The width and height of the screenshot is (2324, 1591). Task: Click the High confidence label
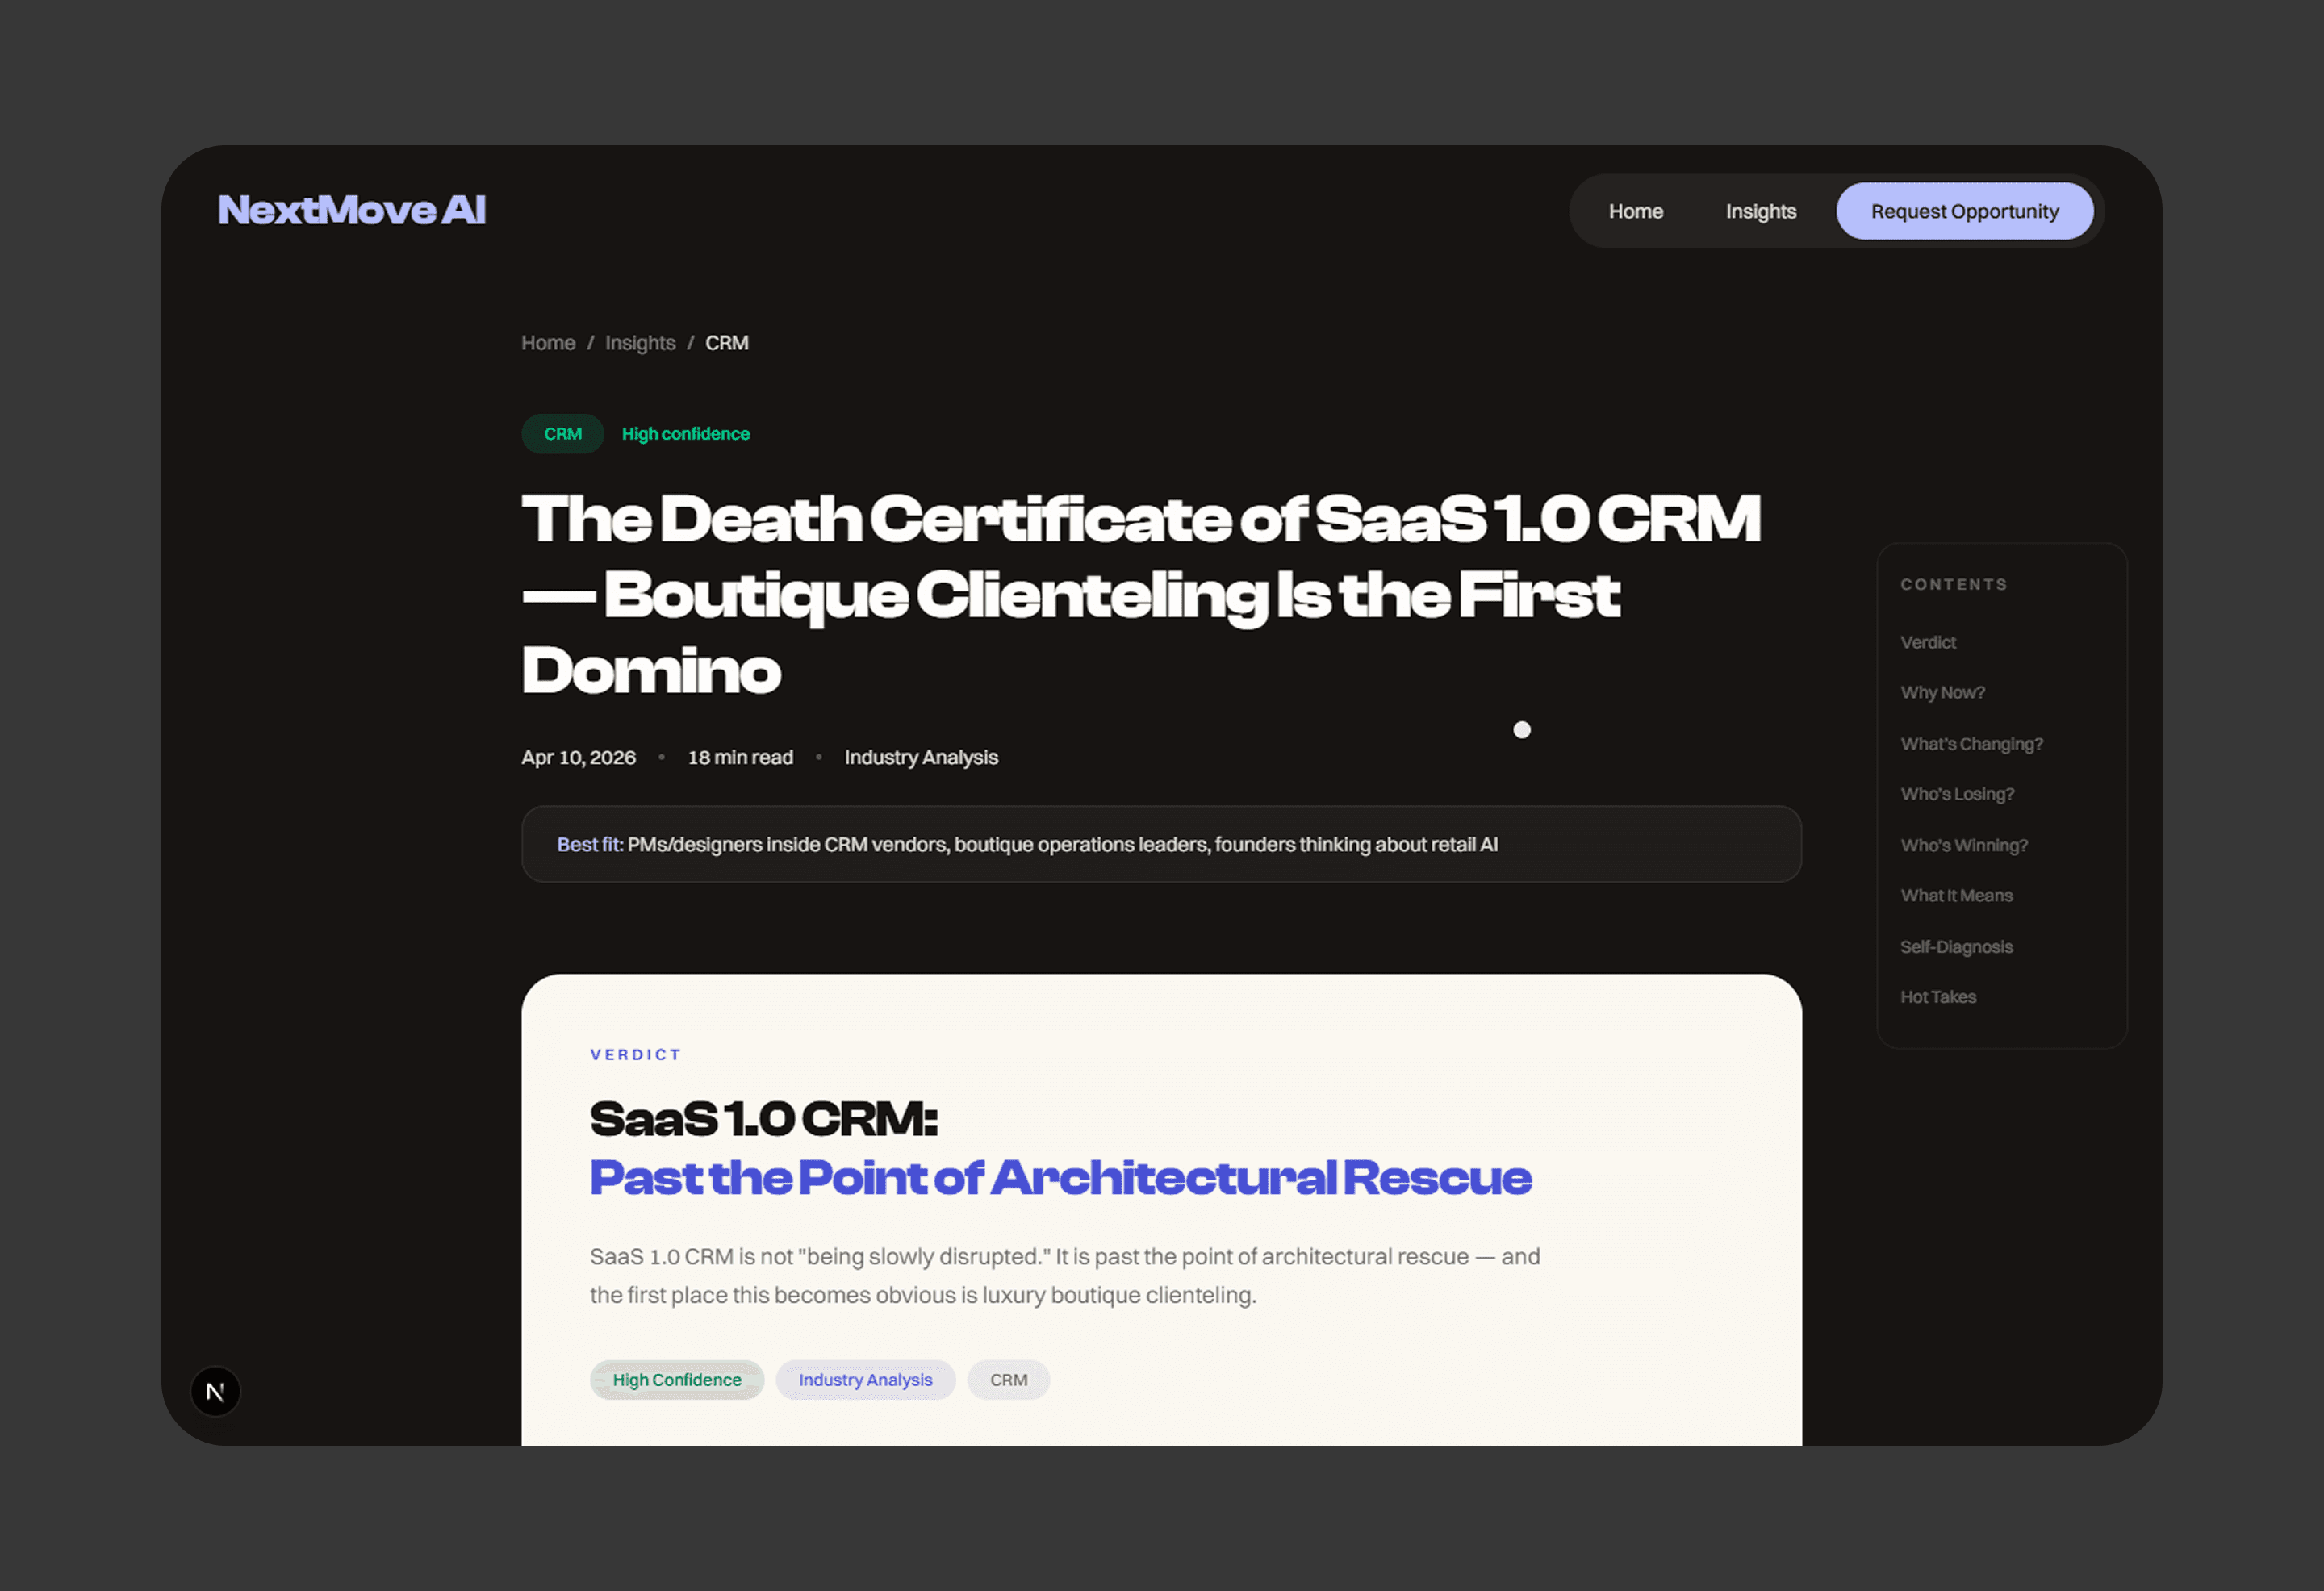(686, 434)
